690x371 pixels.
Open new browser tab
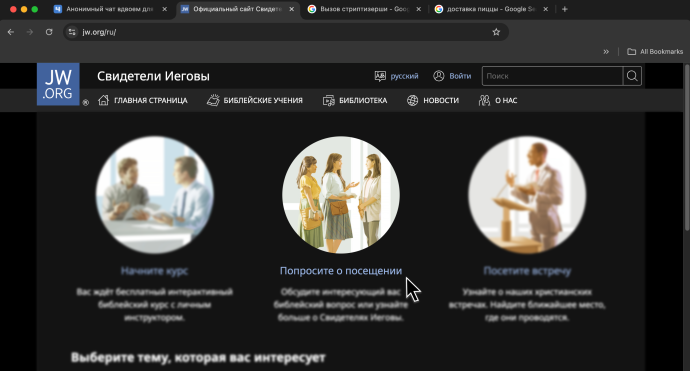[x=565, y=9]
